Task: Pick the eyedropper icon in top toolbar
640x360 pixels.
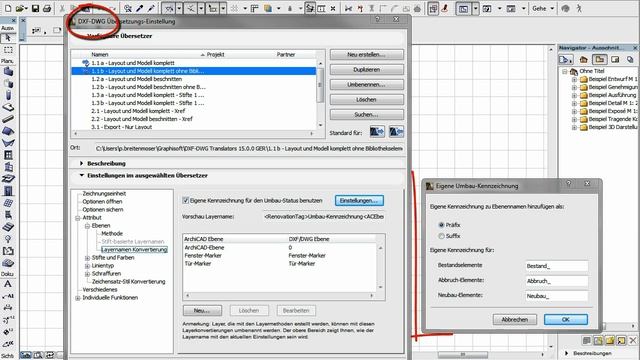Action: 139,8
